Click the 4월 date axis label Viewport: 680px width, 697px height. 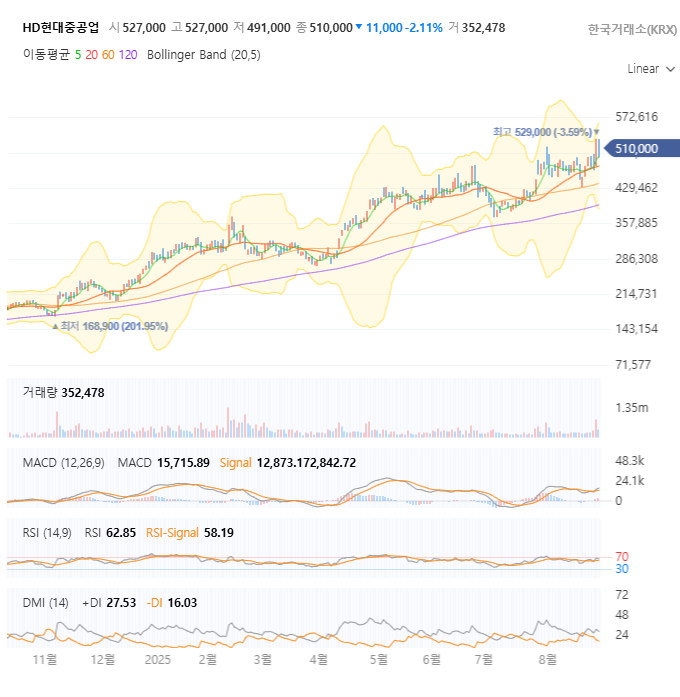[x=319, y=659]
